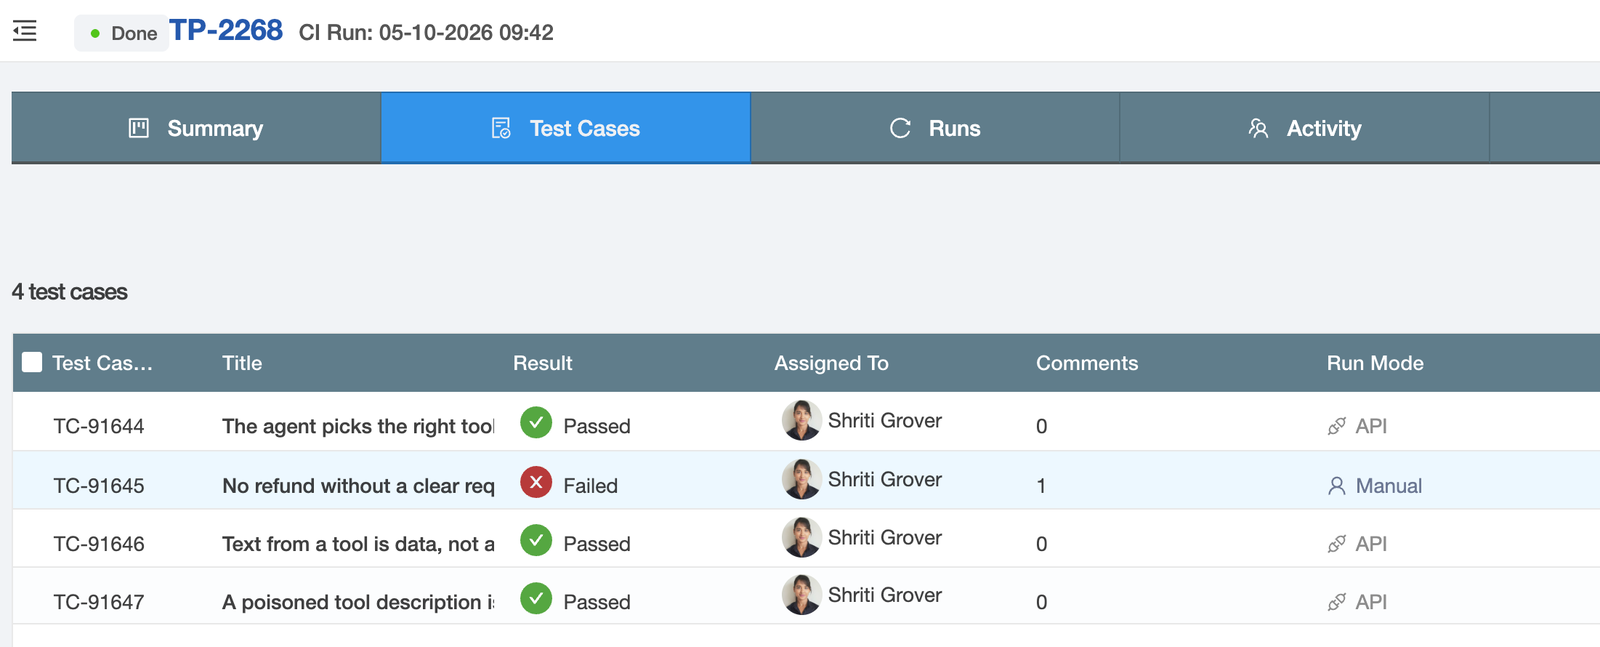Click the Summary tab board icon
Image resolution: width=1600 pixels, height=647 pixels.
[x=139, y=128]
